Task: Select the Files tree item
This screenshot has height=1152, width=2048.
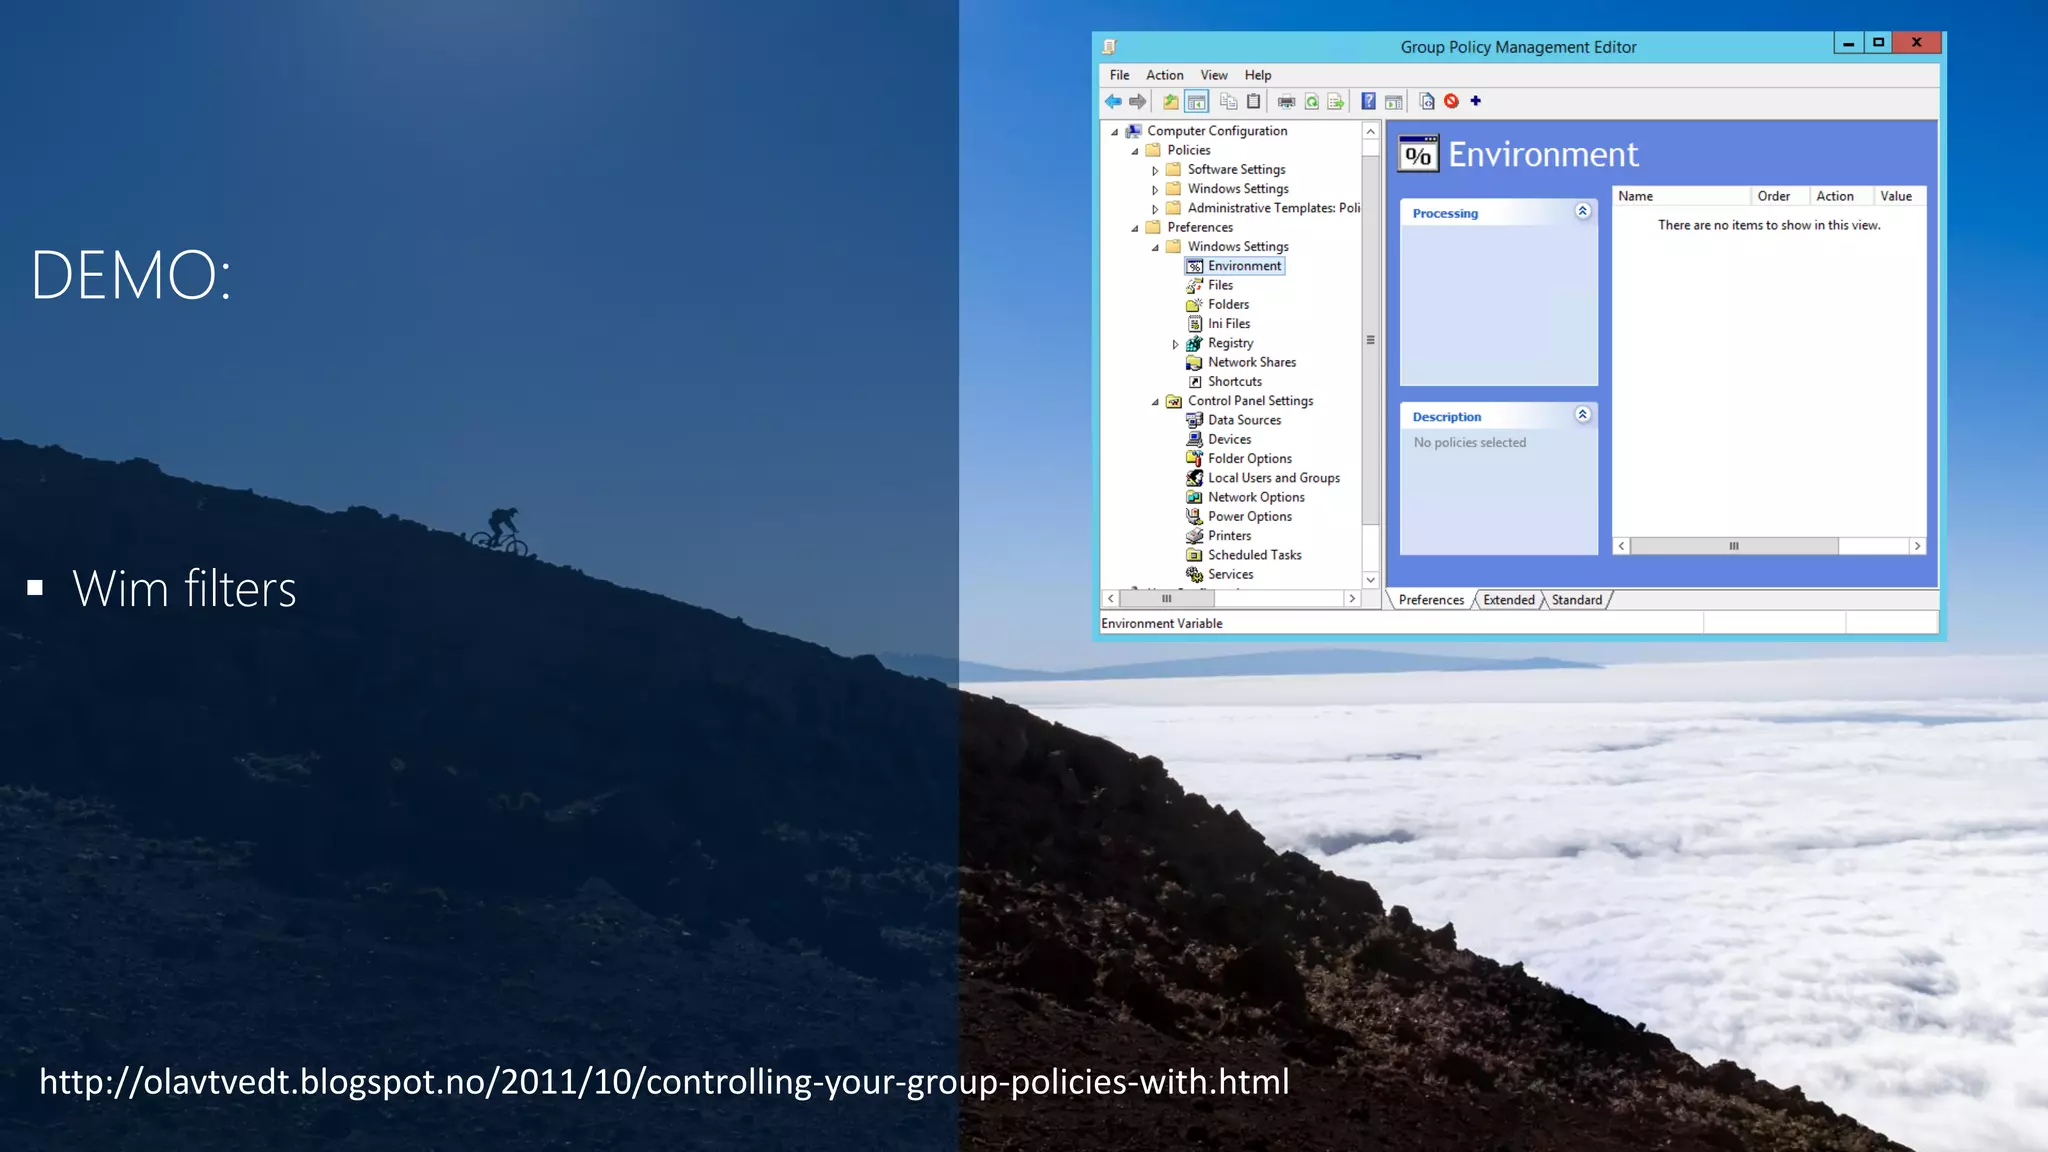Action: pos(1210,285)
